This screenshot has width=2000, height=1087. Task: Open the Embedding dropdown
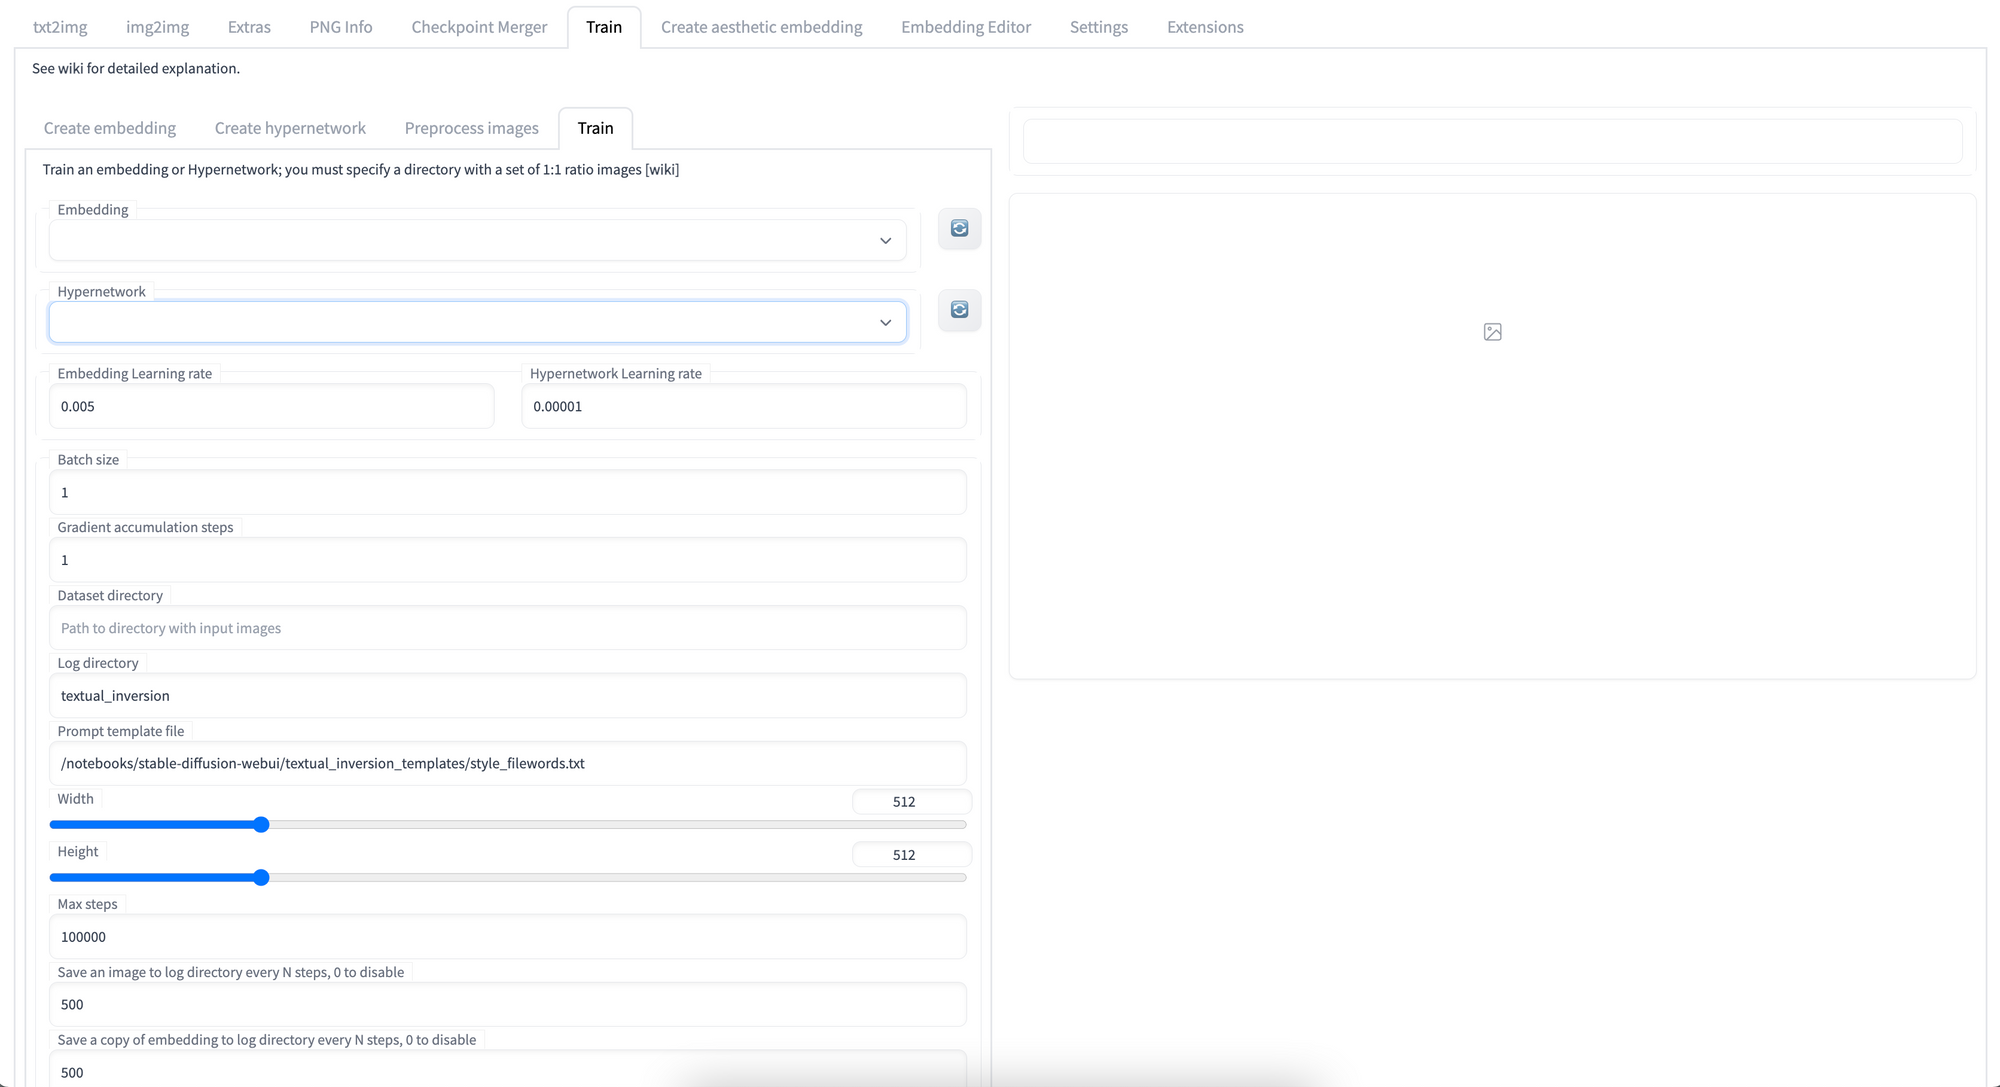coord(477,241)
